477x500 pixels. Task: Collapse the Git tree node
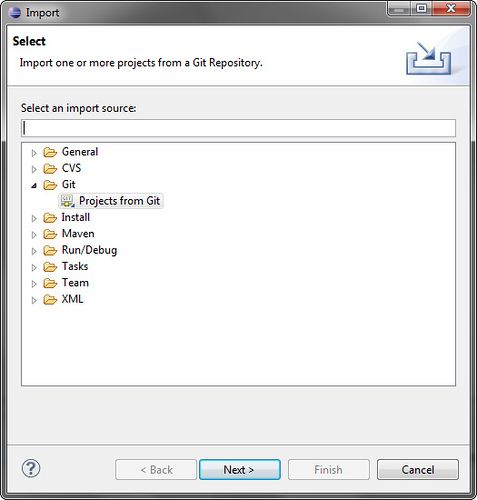(x=34, y=186)
